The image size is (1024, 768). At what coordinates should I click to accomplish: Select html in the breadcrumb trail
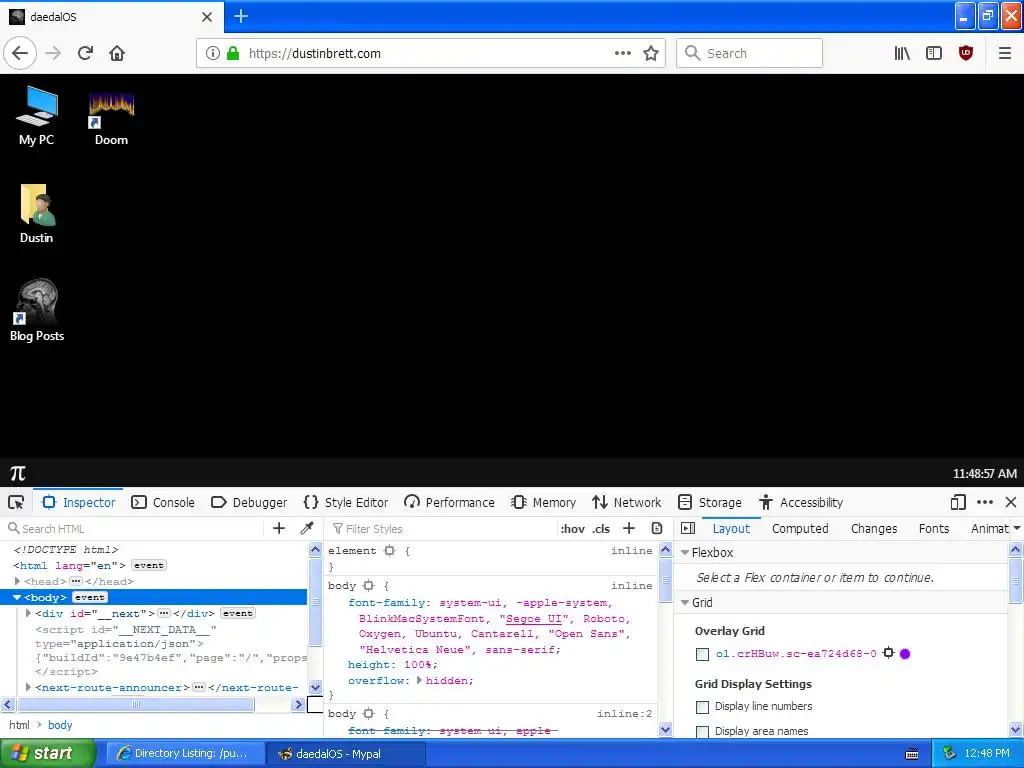[x=19, y=725]
